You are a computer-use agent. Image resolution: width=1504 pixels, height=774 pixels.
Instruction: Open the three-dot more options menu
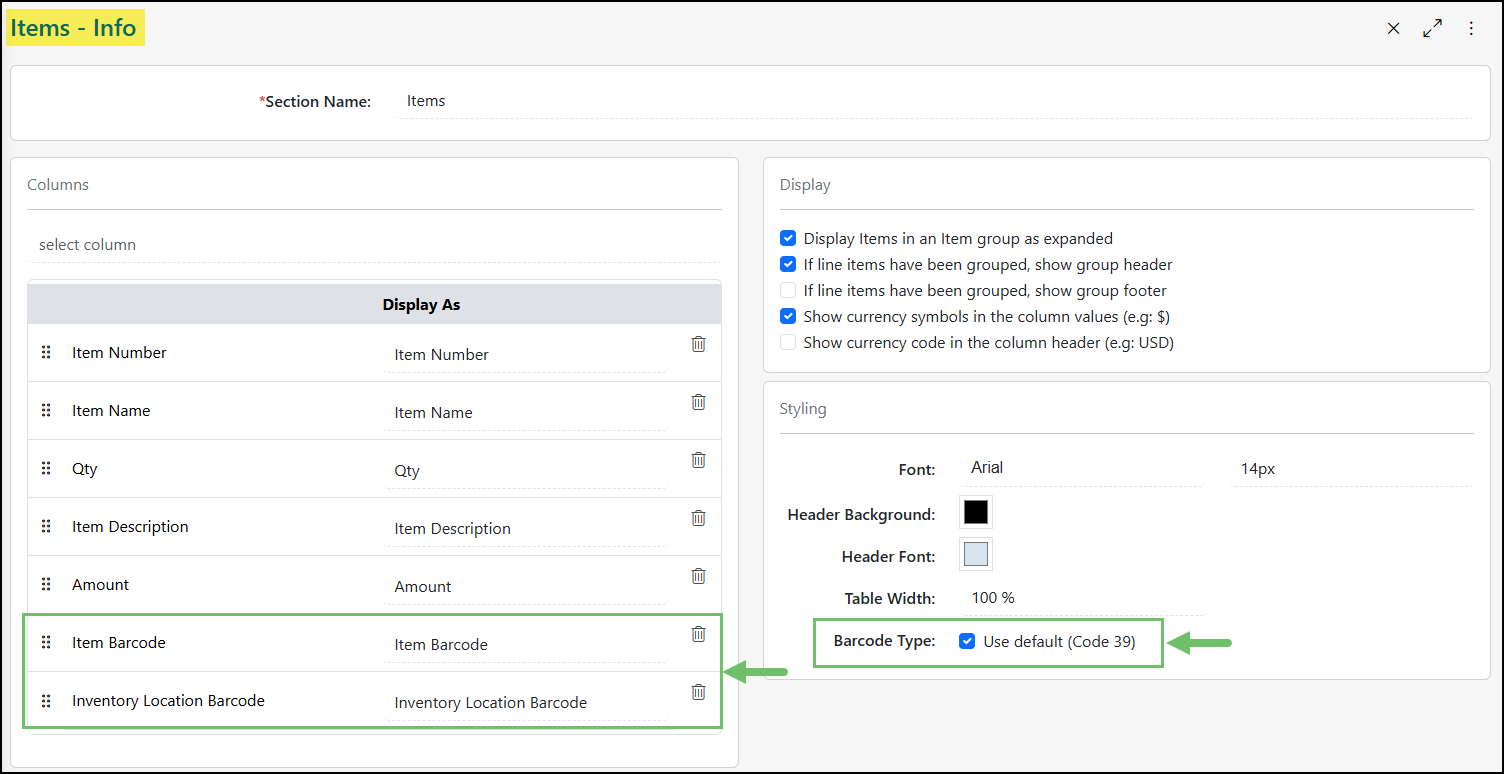pyautogui.click(x=1471, y=29)
